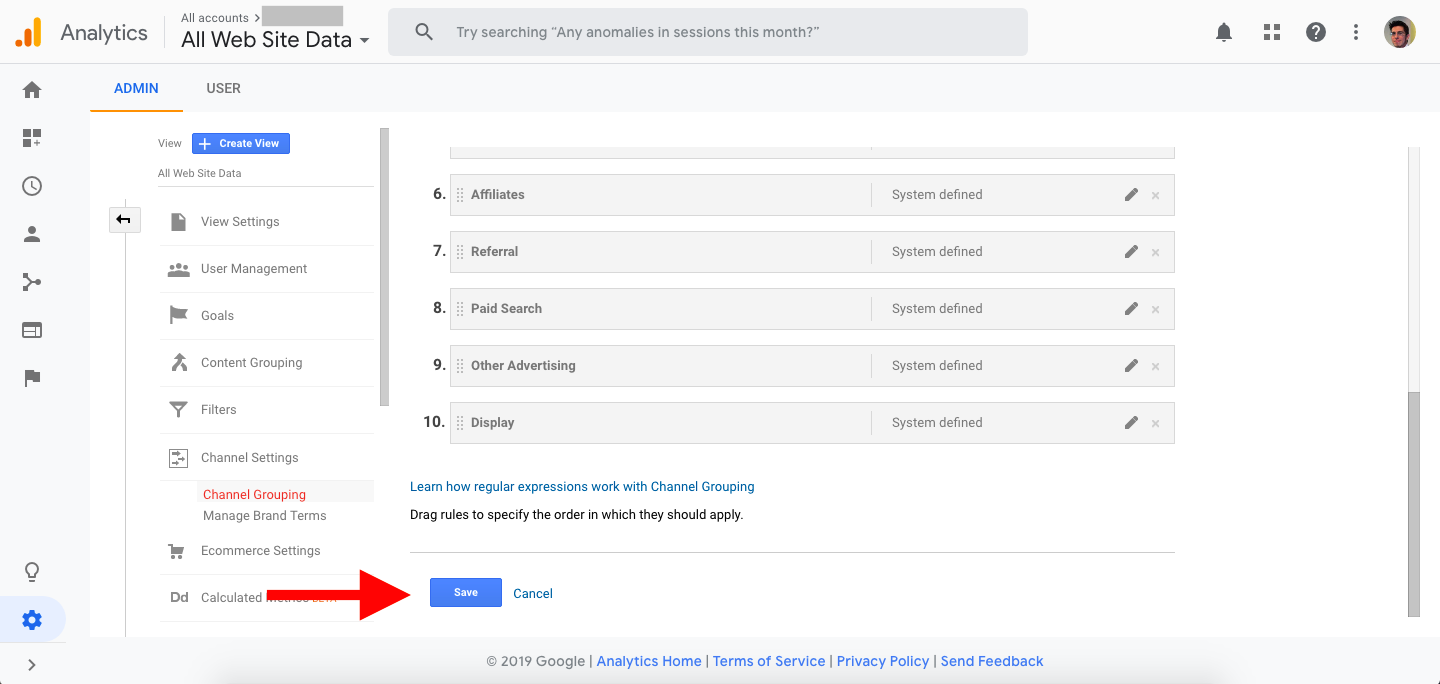Open Realtime reports via the clock icon
1440x684 pixels.
tap(31, 186)
